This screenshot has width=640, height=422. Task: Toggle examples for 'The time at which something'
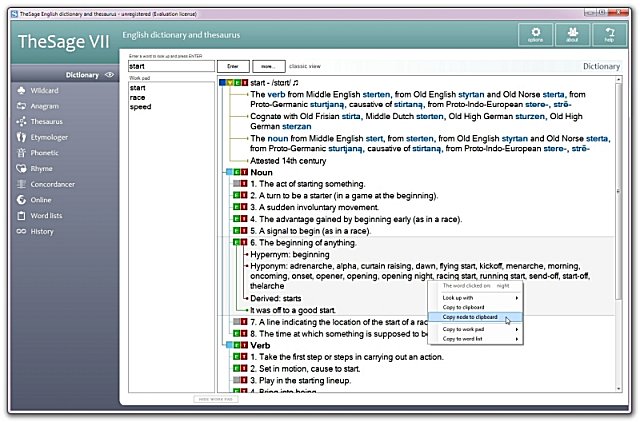point(237,334)
